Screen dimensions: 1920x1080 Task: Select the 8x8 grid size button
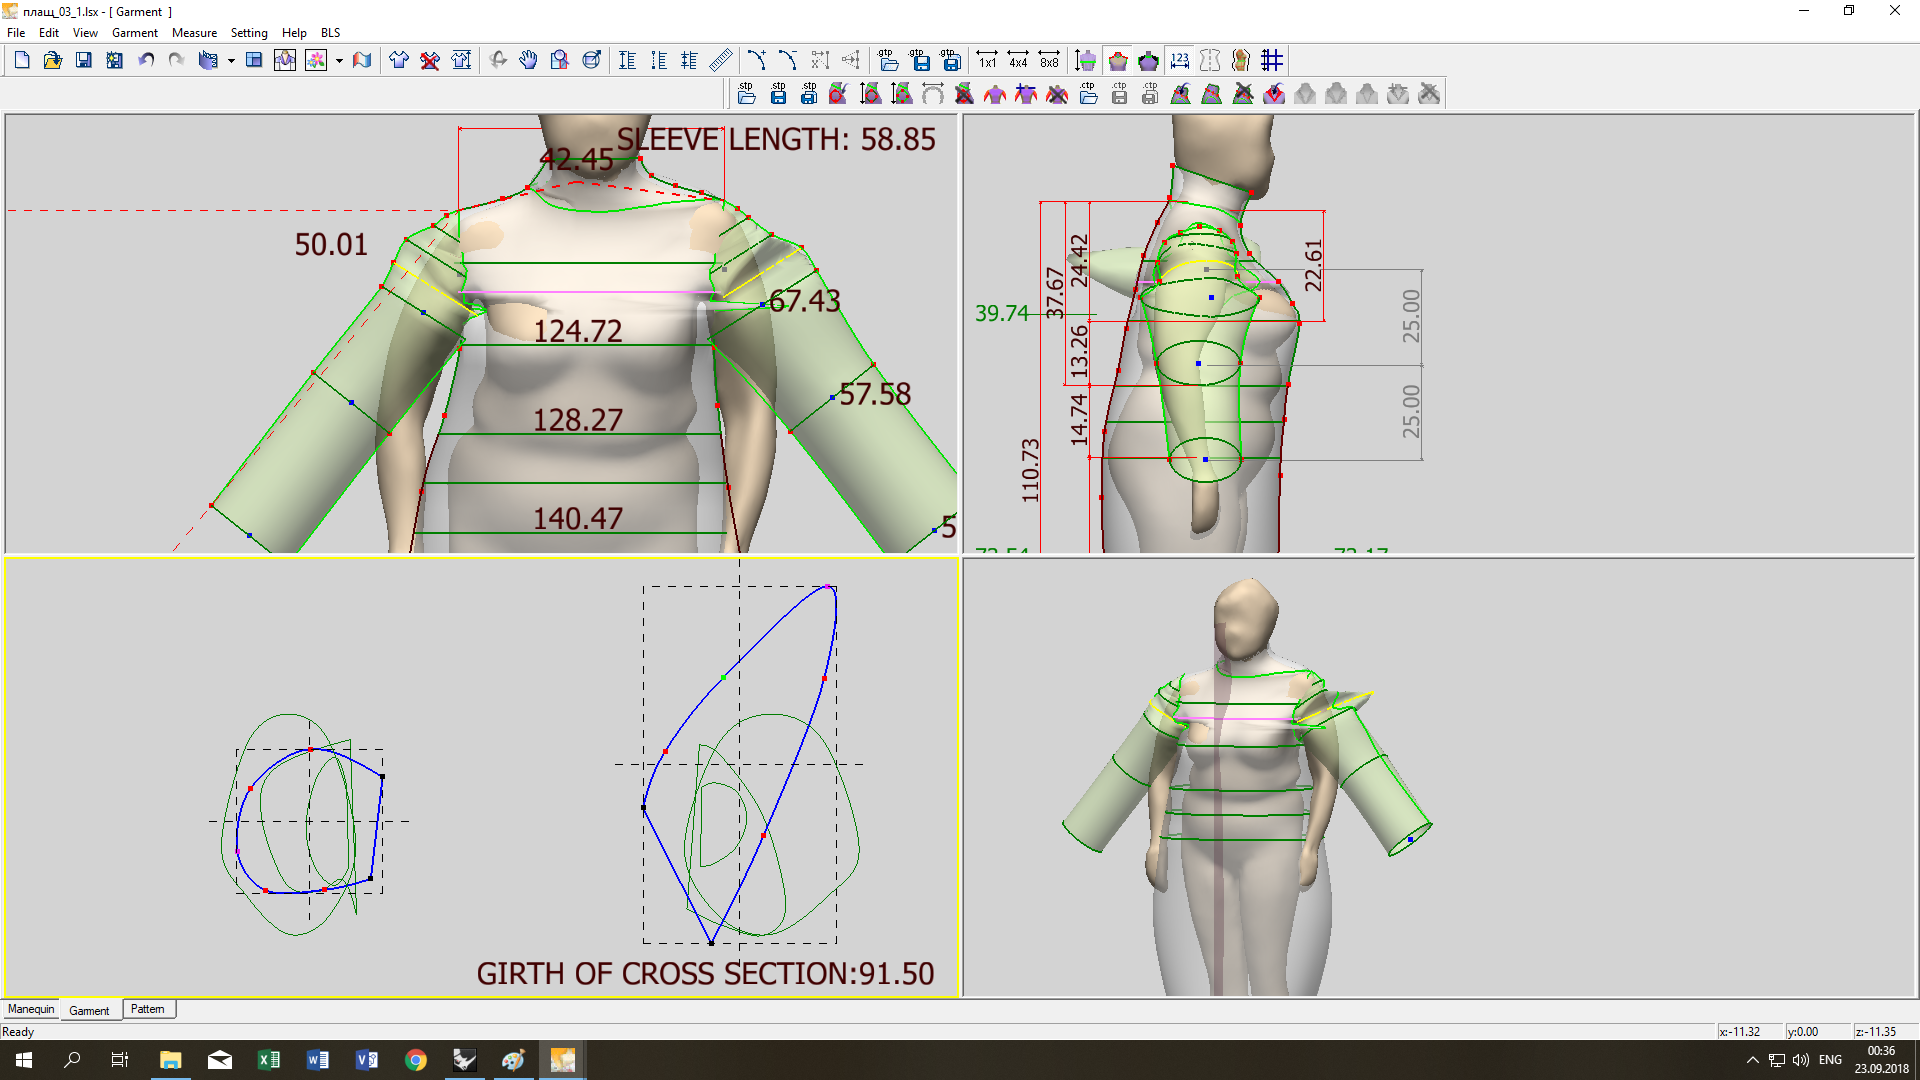(x=1049, y=61)
